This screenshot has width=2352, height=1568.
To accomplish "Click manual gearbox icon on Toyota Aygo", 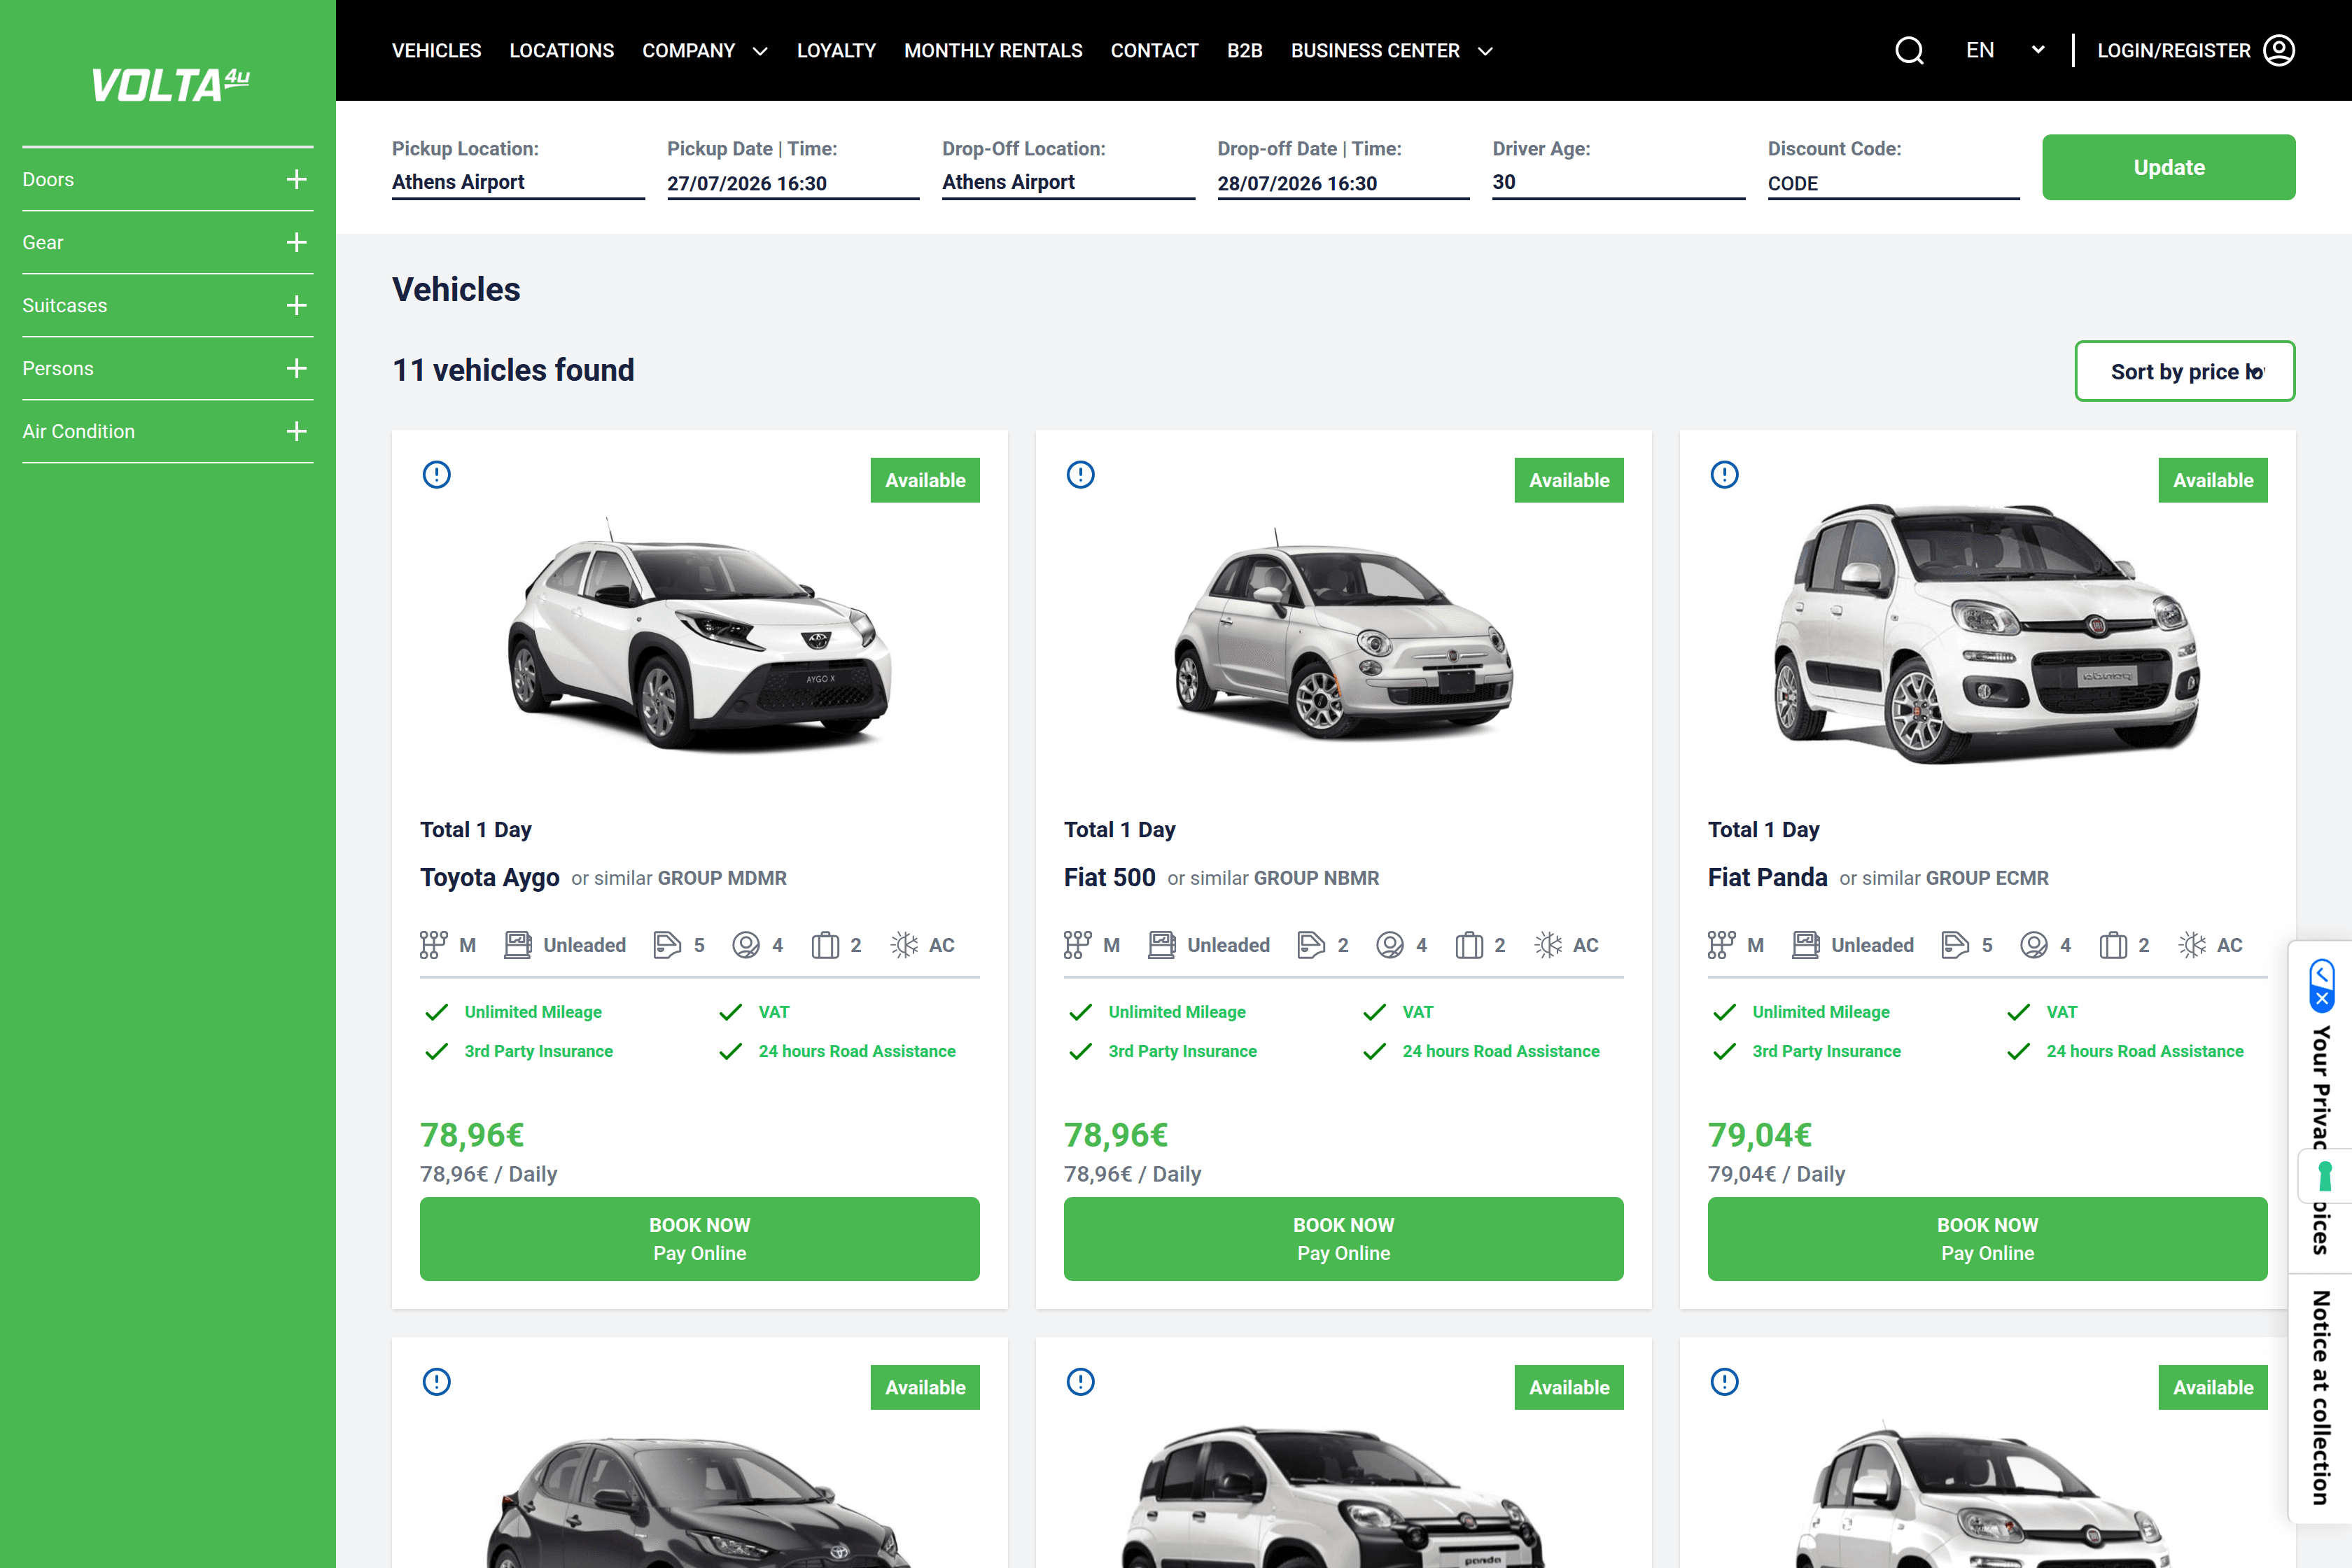I will 434,945.
